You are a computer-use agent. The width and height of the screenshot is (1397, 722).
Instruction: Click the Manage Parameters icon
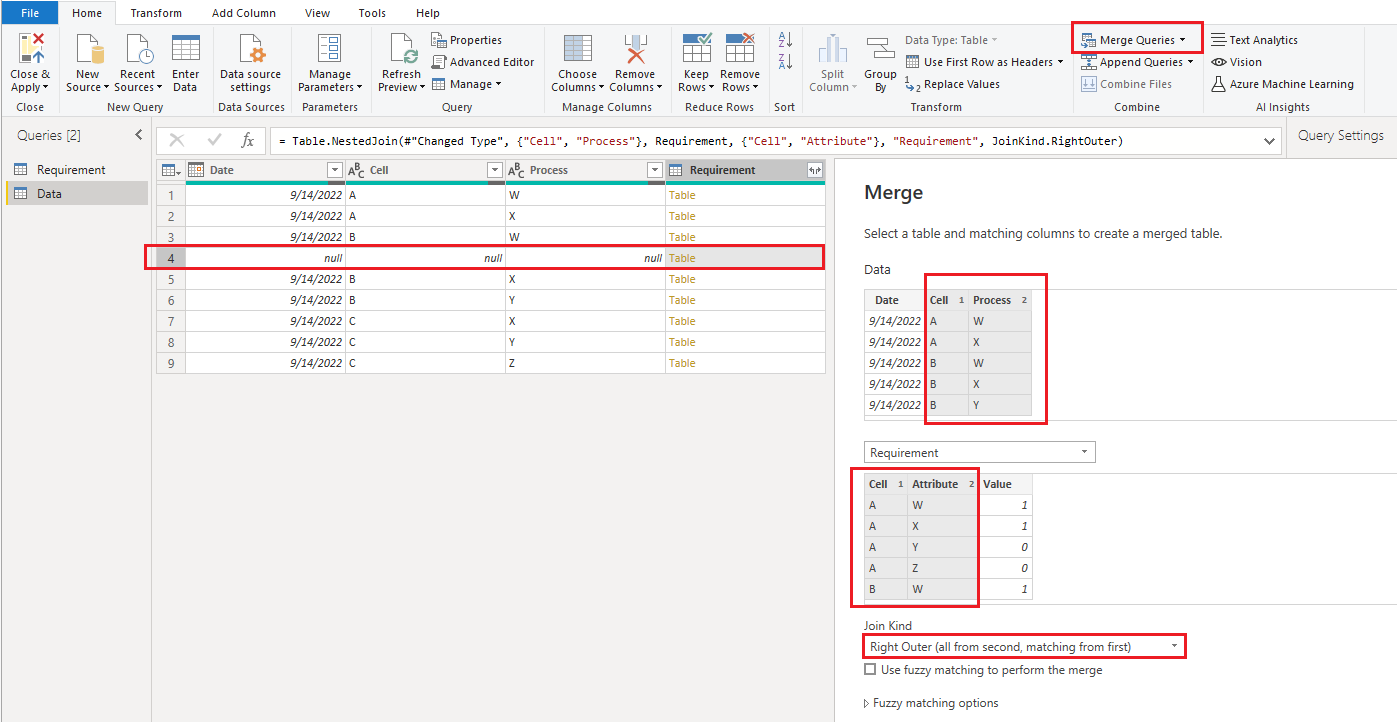click(x=329, y=50)
